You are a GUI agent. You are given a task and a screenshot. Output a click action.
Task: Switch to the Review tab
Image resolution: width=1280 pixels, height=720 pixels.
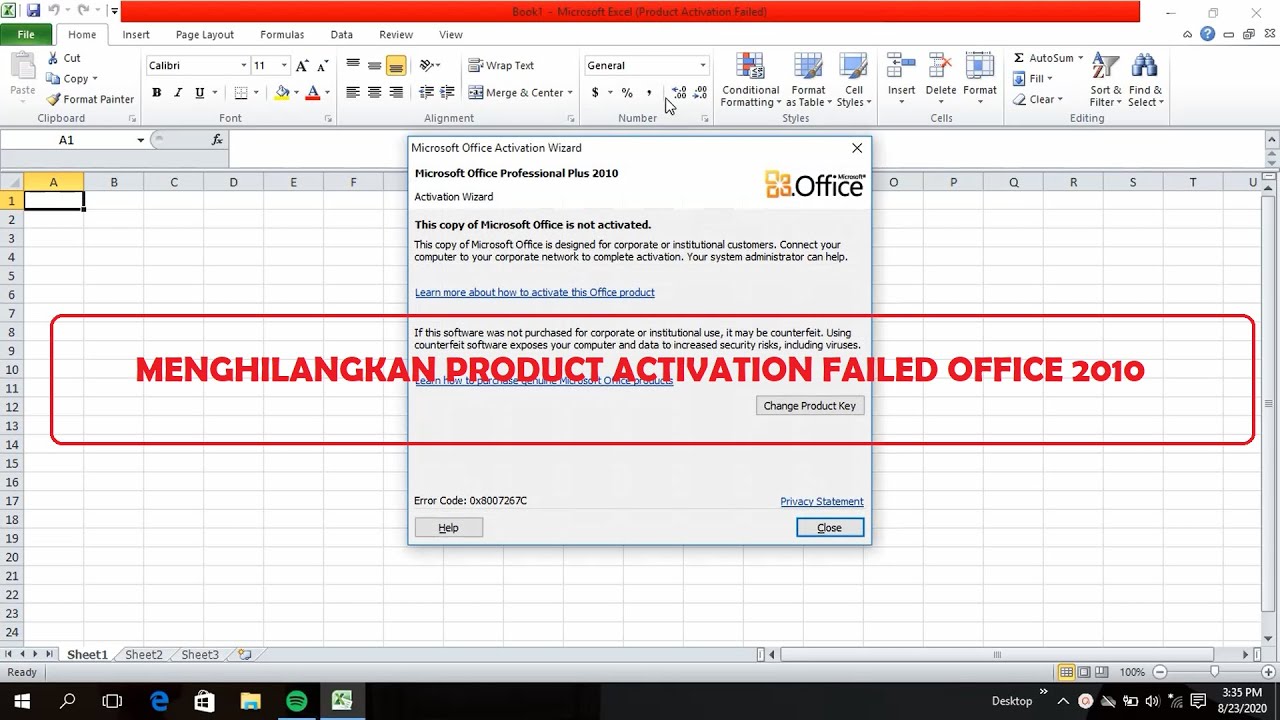pyautogui.click(x=396, y=34)
